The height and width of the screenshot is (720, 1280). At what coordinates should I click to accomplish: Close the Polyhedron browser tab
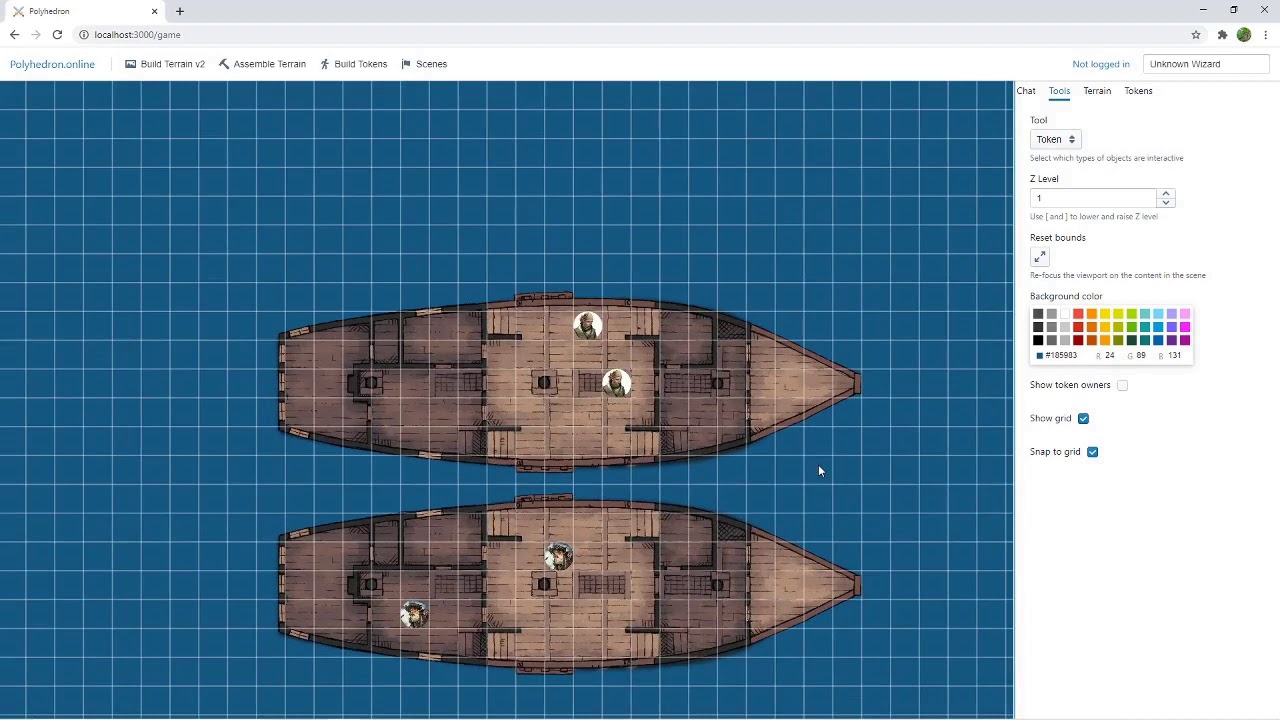(154, 11)
